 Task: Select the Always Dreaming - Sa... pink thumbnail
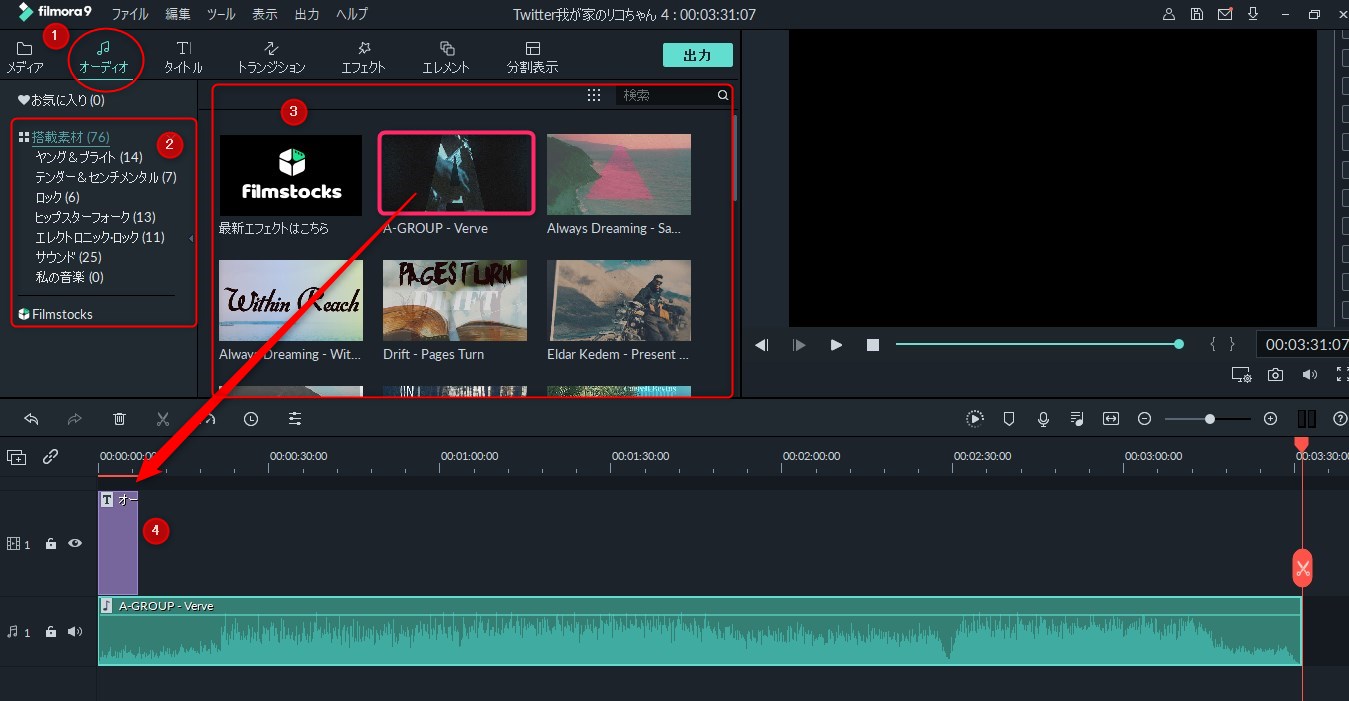(x=619, y=174)
